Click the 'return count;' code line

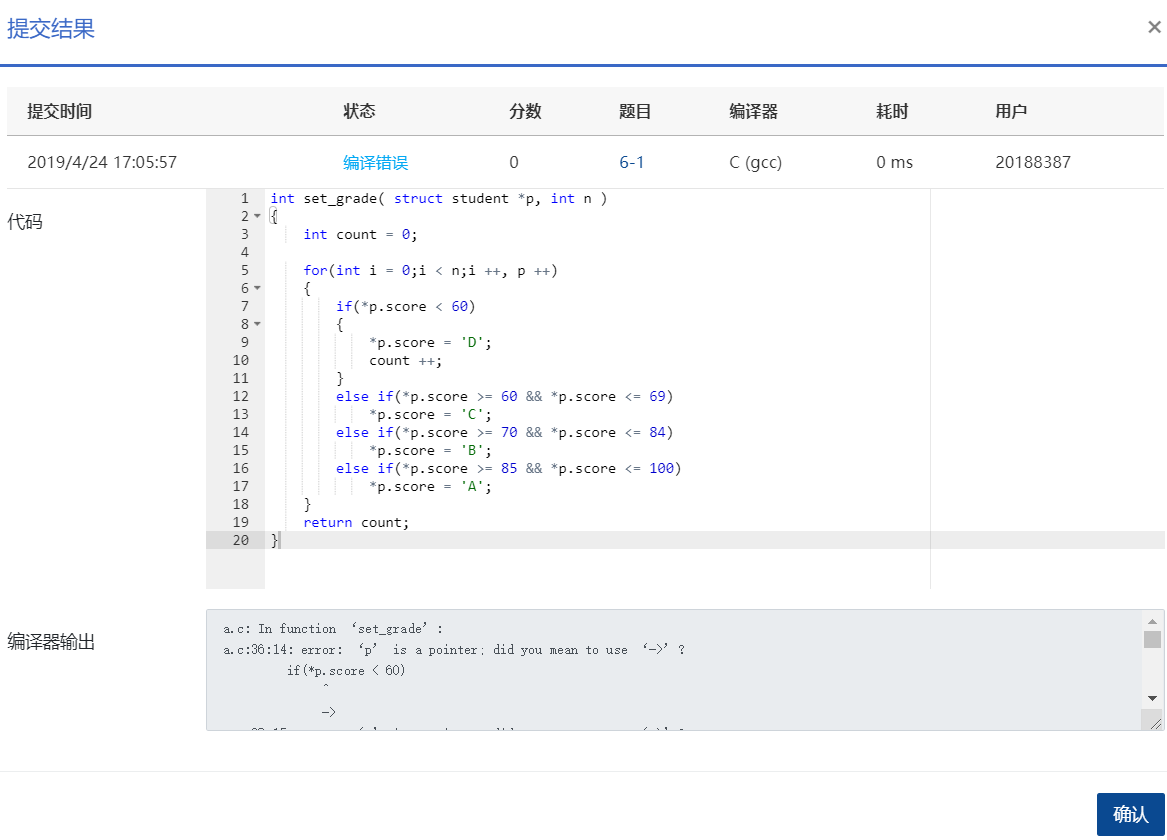coord(356,522)
